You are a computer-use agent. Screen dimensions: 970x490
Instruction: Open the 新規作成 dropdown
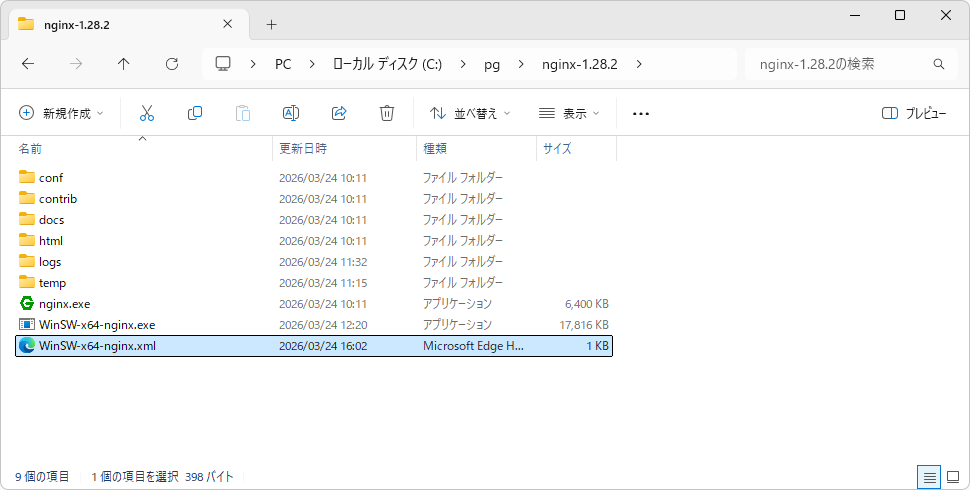pyautogui.click(x=61, y=113)
